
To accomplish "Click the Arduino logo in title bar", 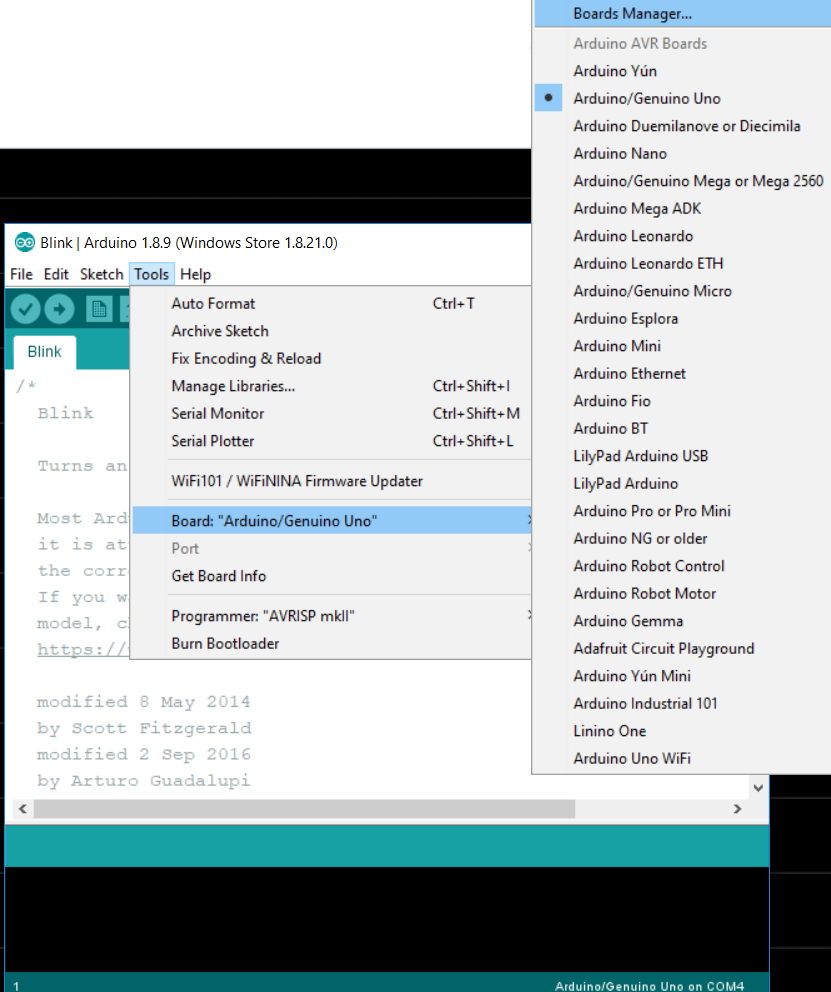I will [x=25, y=242].
